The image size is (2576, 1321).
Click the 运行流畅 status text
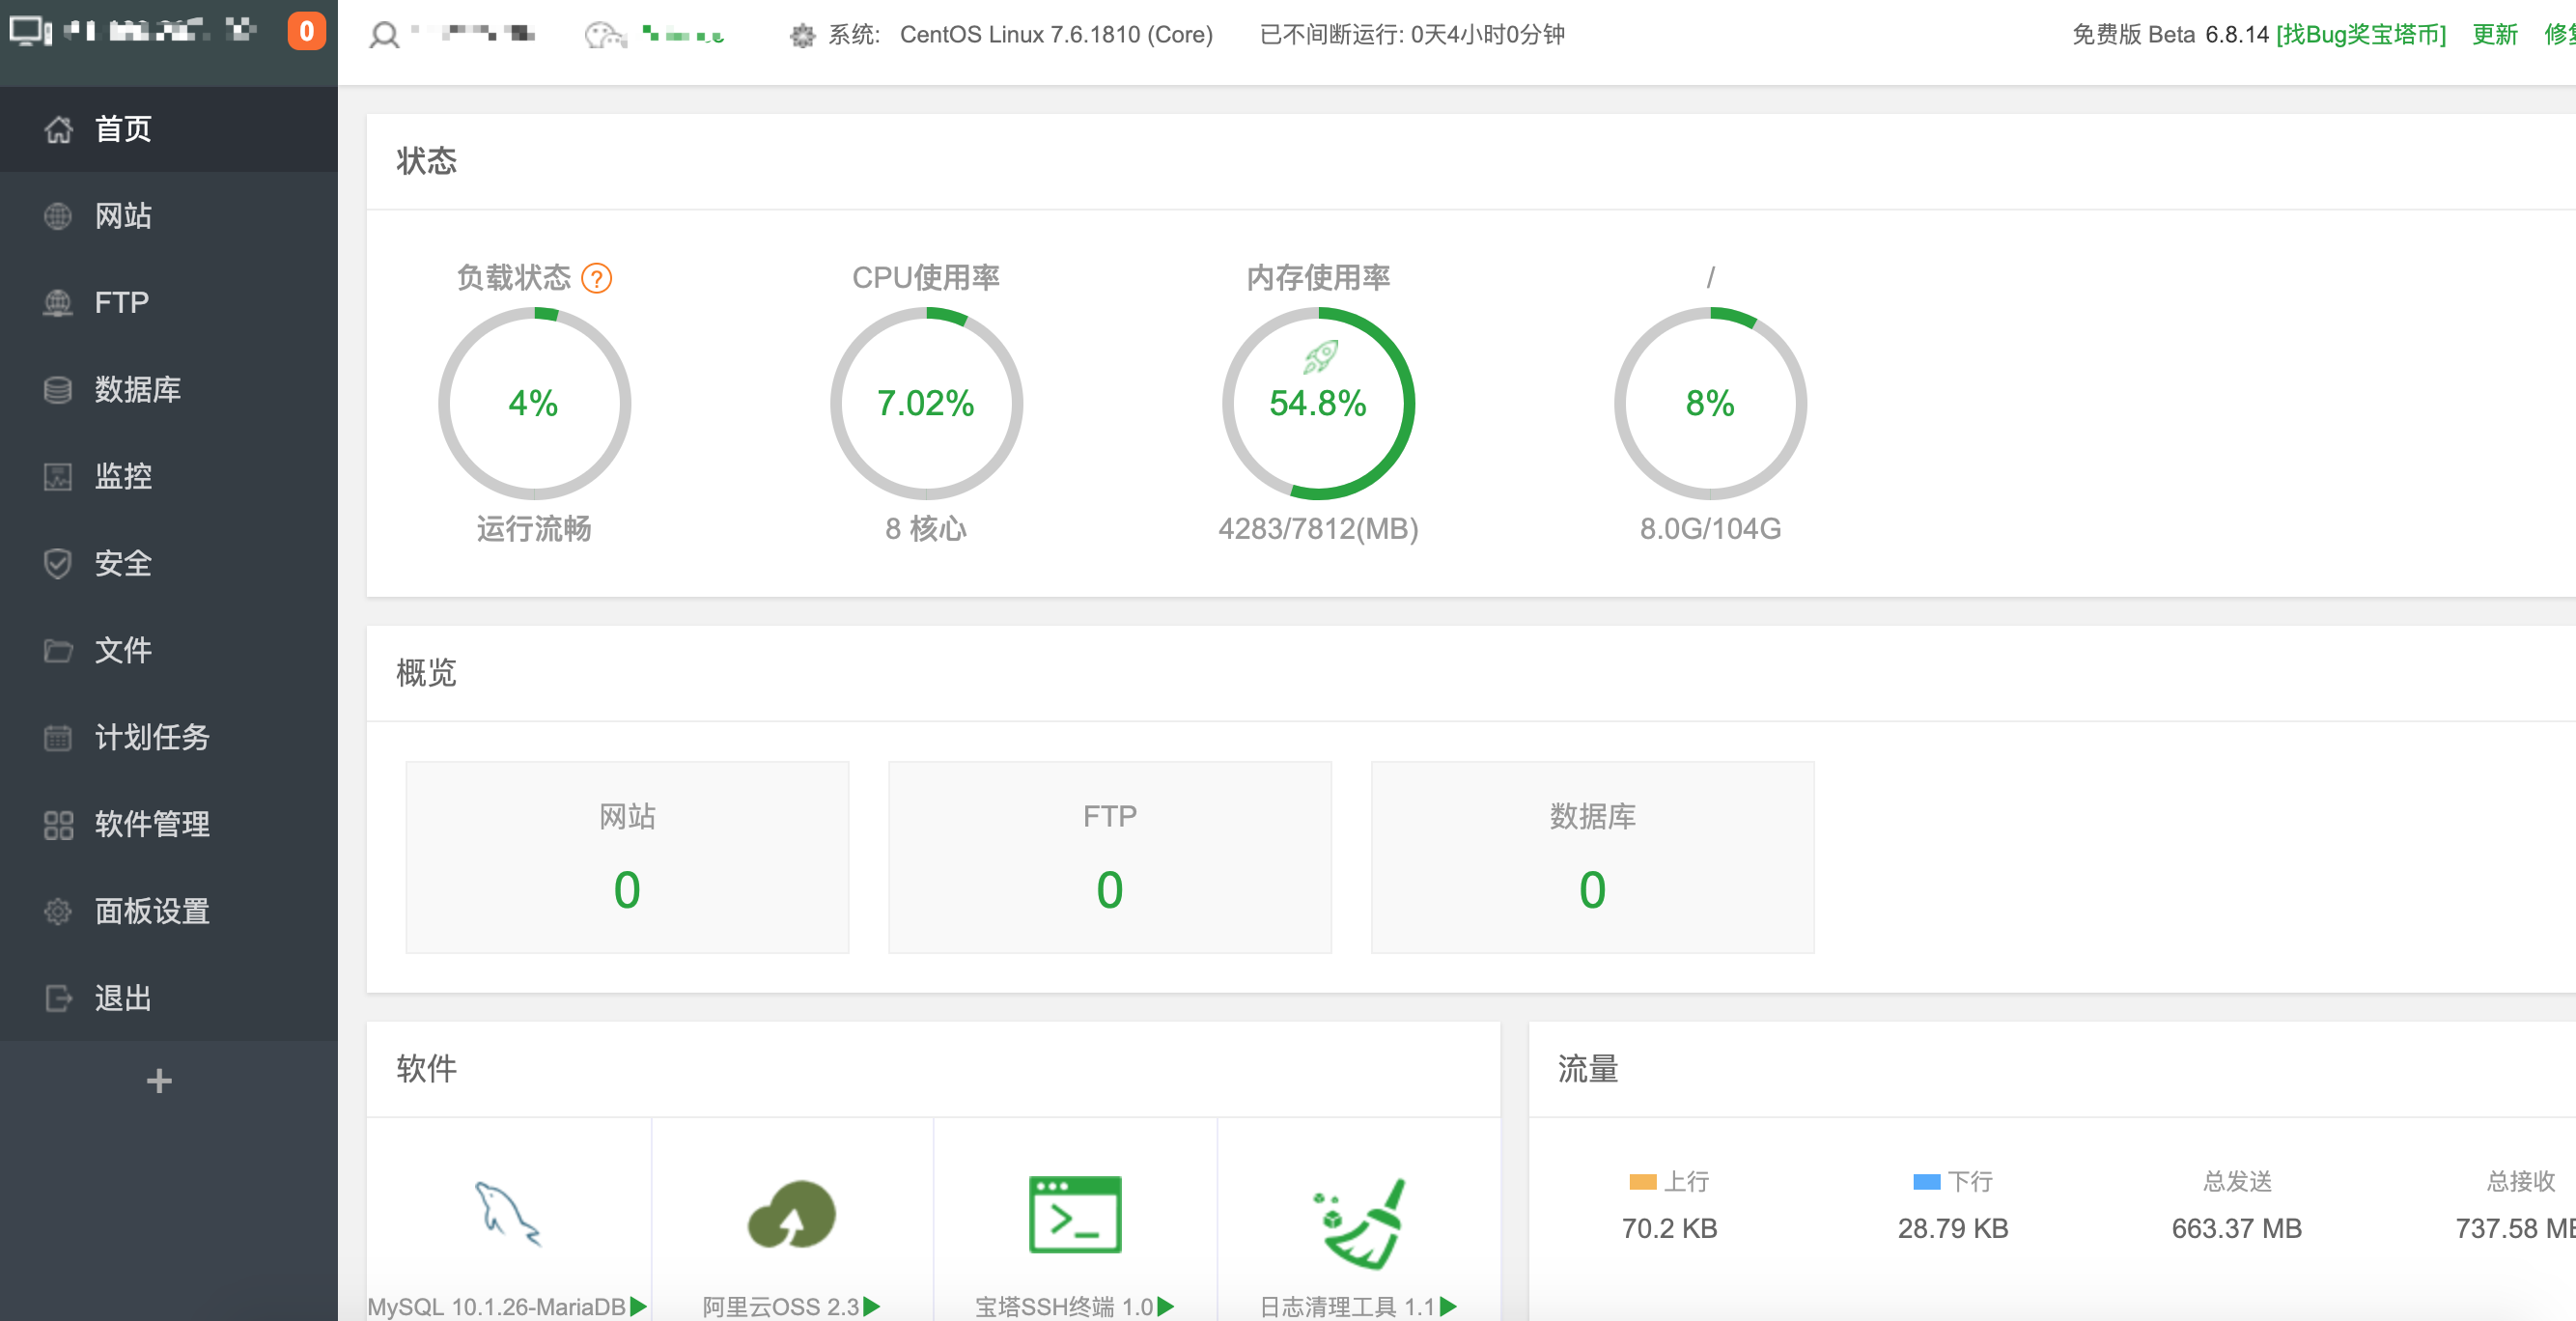[534, 528]
